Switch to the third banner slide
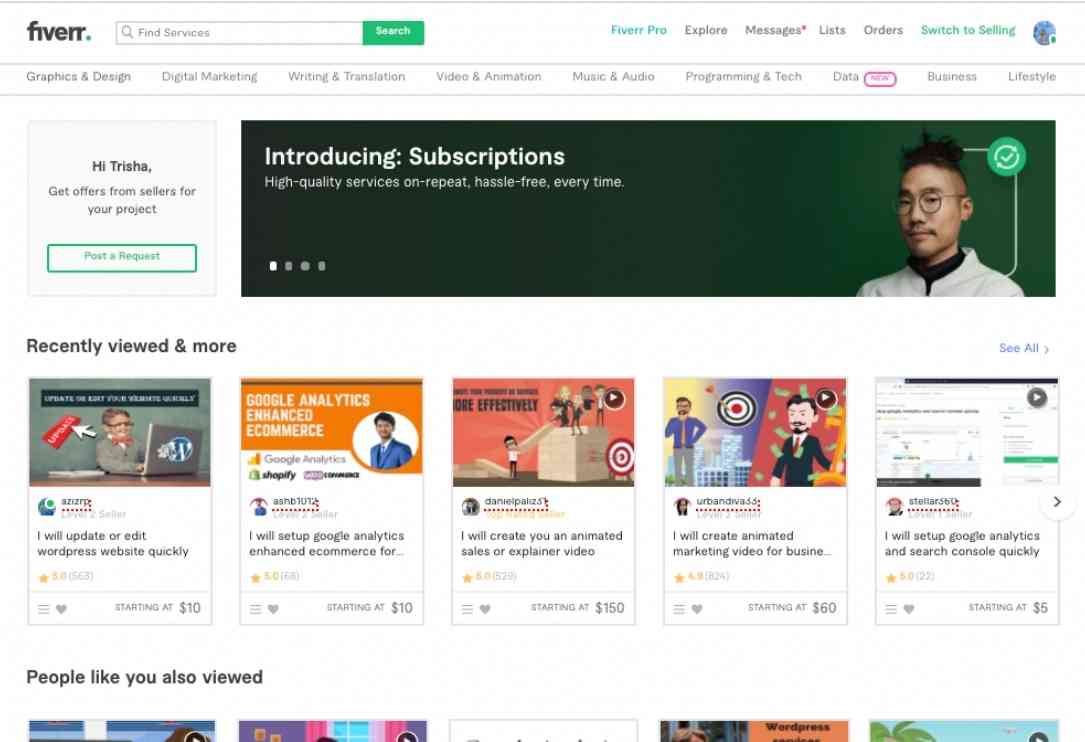 point(305,266)
